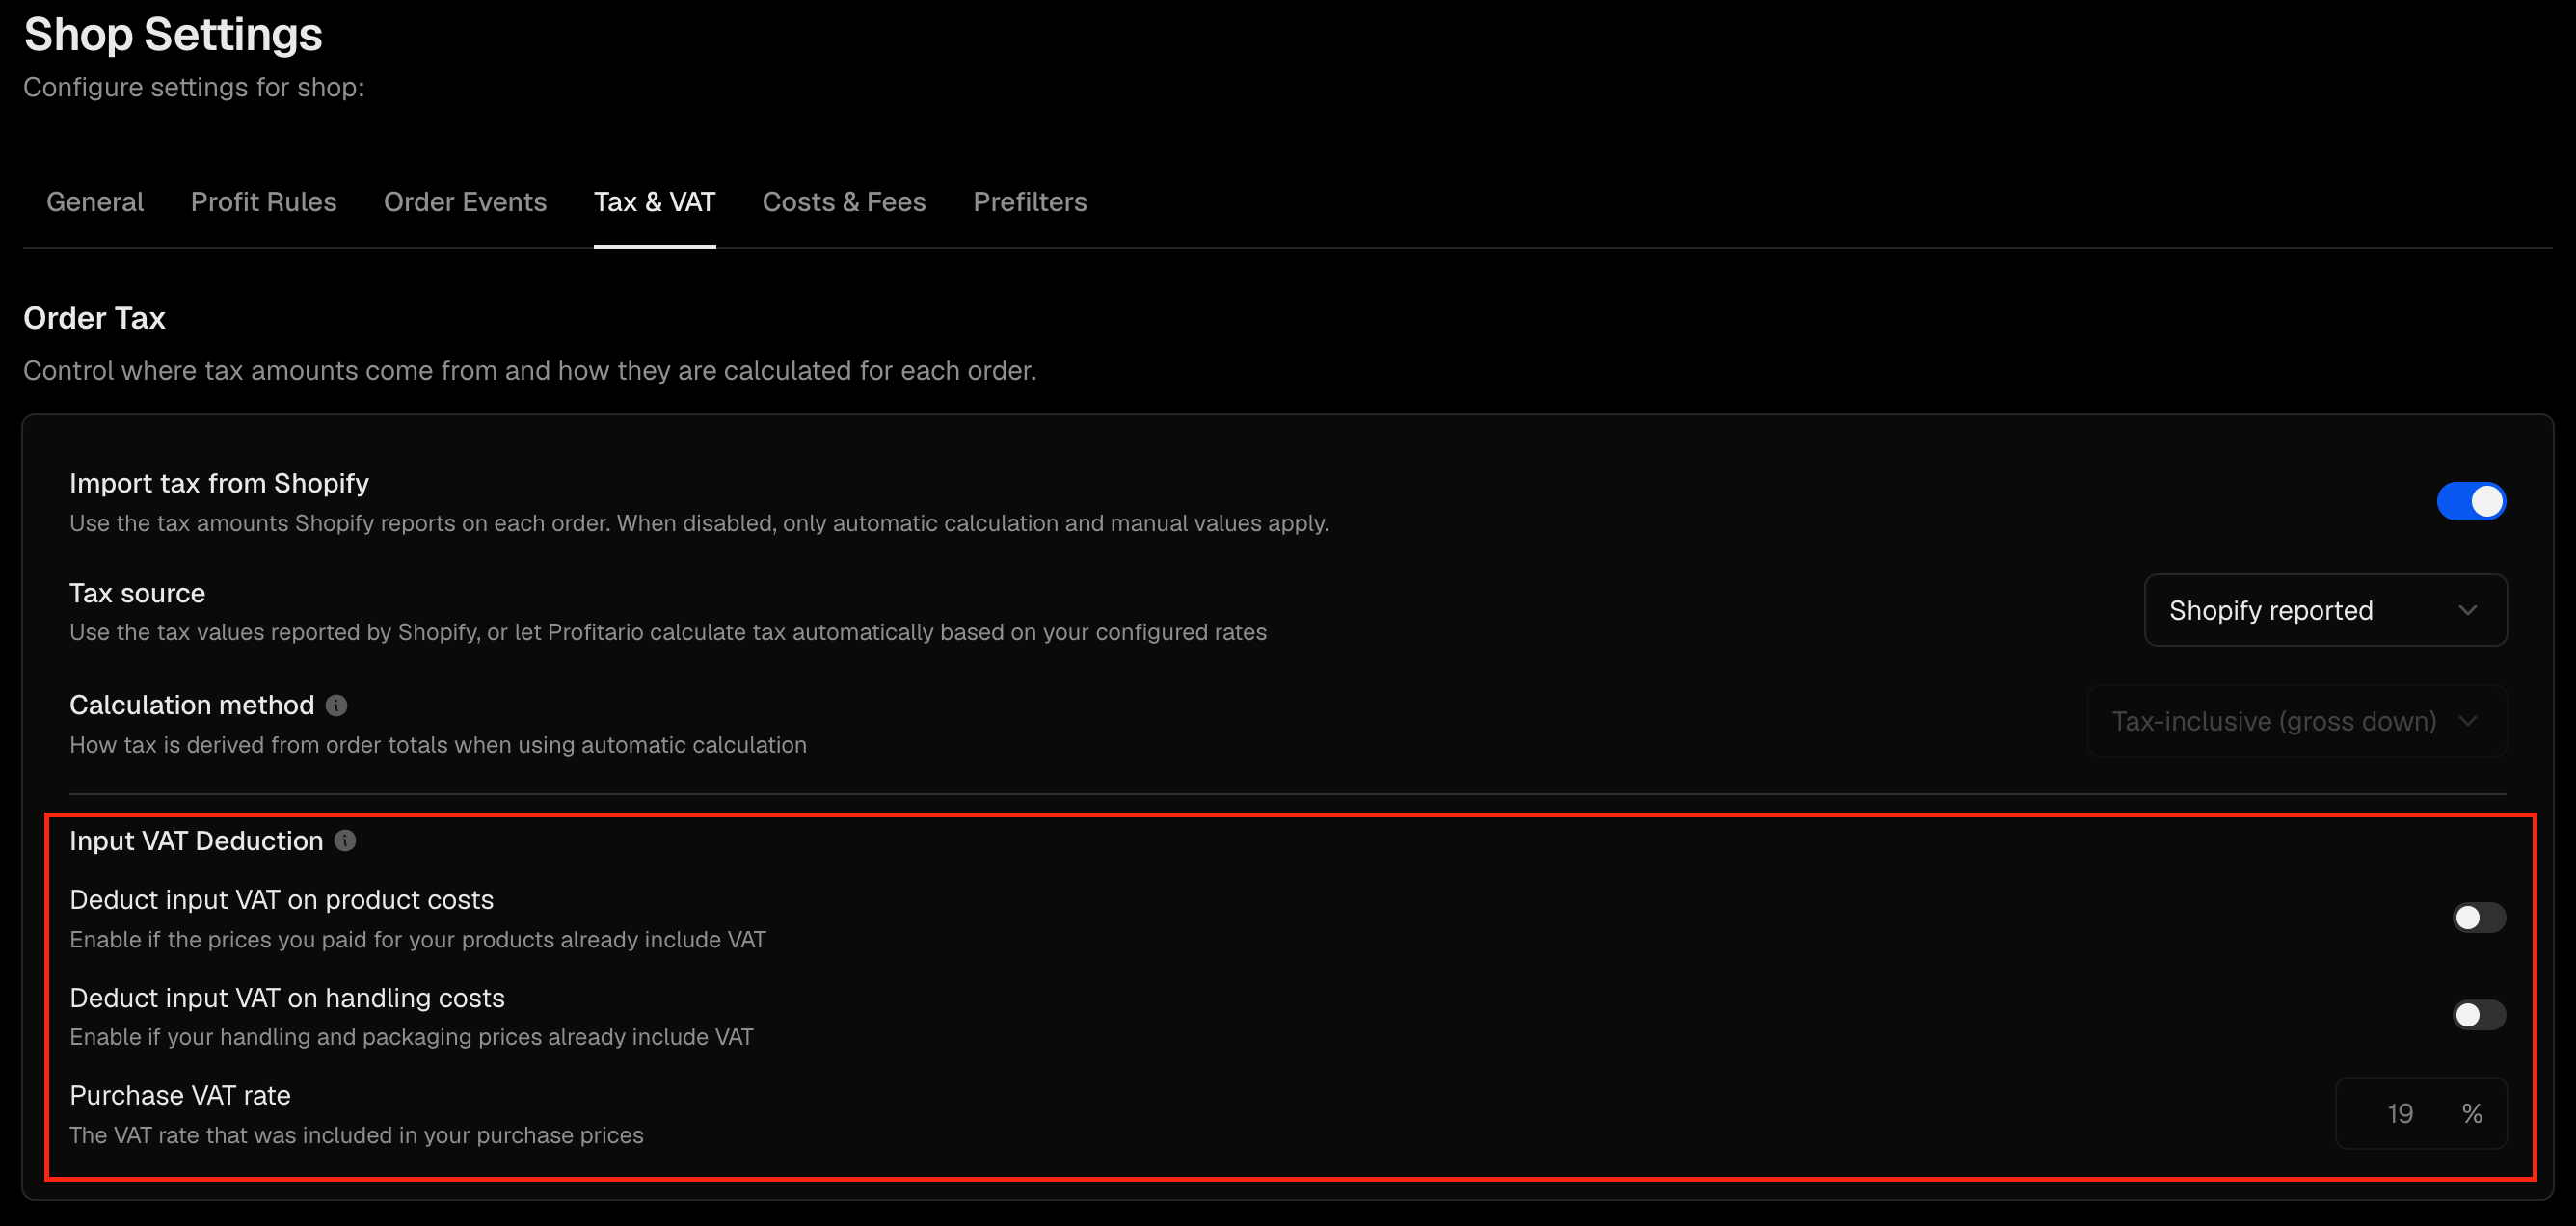Switch to the General tab
The image size is (2576, 1226).
pos(95,202)
